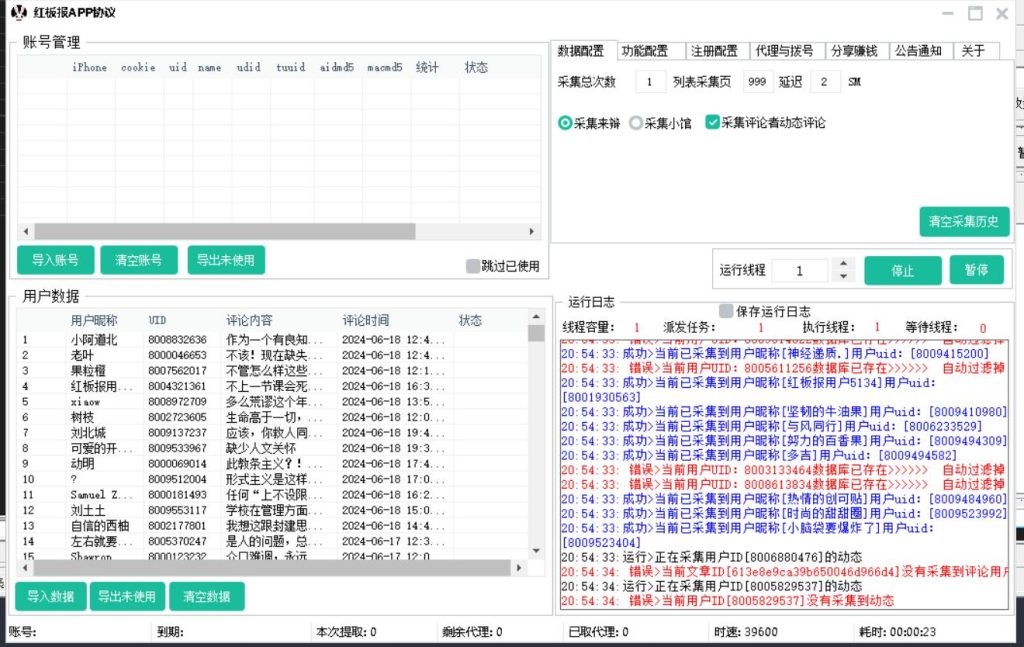Open the 关于 tab

click(974, 51)
